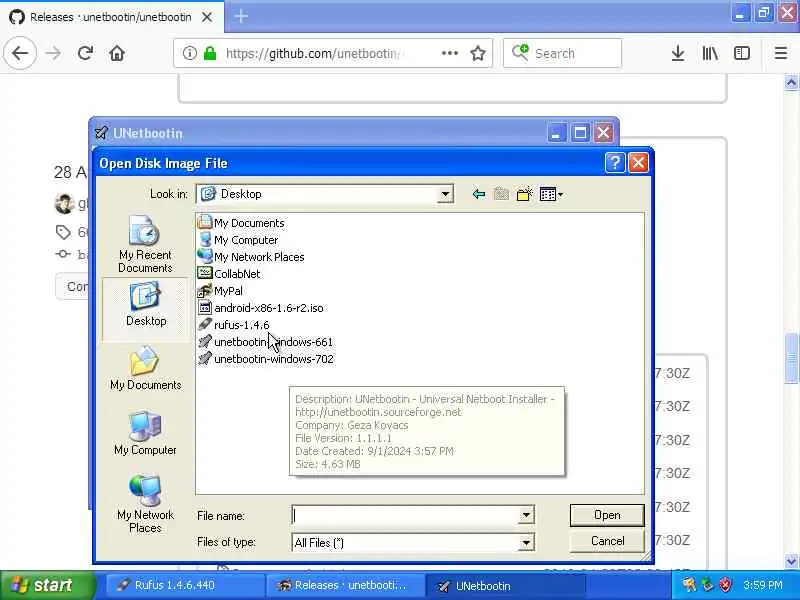This screenshot has width=800, height=600.
Task: Go back in Firefox browser
Action: 20,53
